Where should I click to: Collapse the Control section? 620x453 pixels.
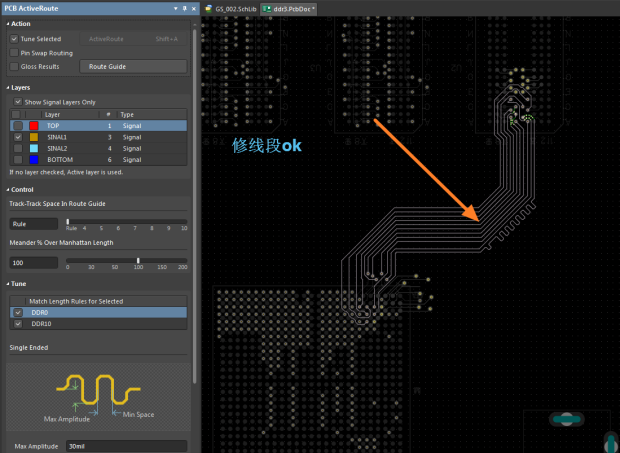[x=8, y=190]
